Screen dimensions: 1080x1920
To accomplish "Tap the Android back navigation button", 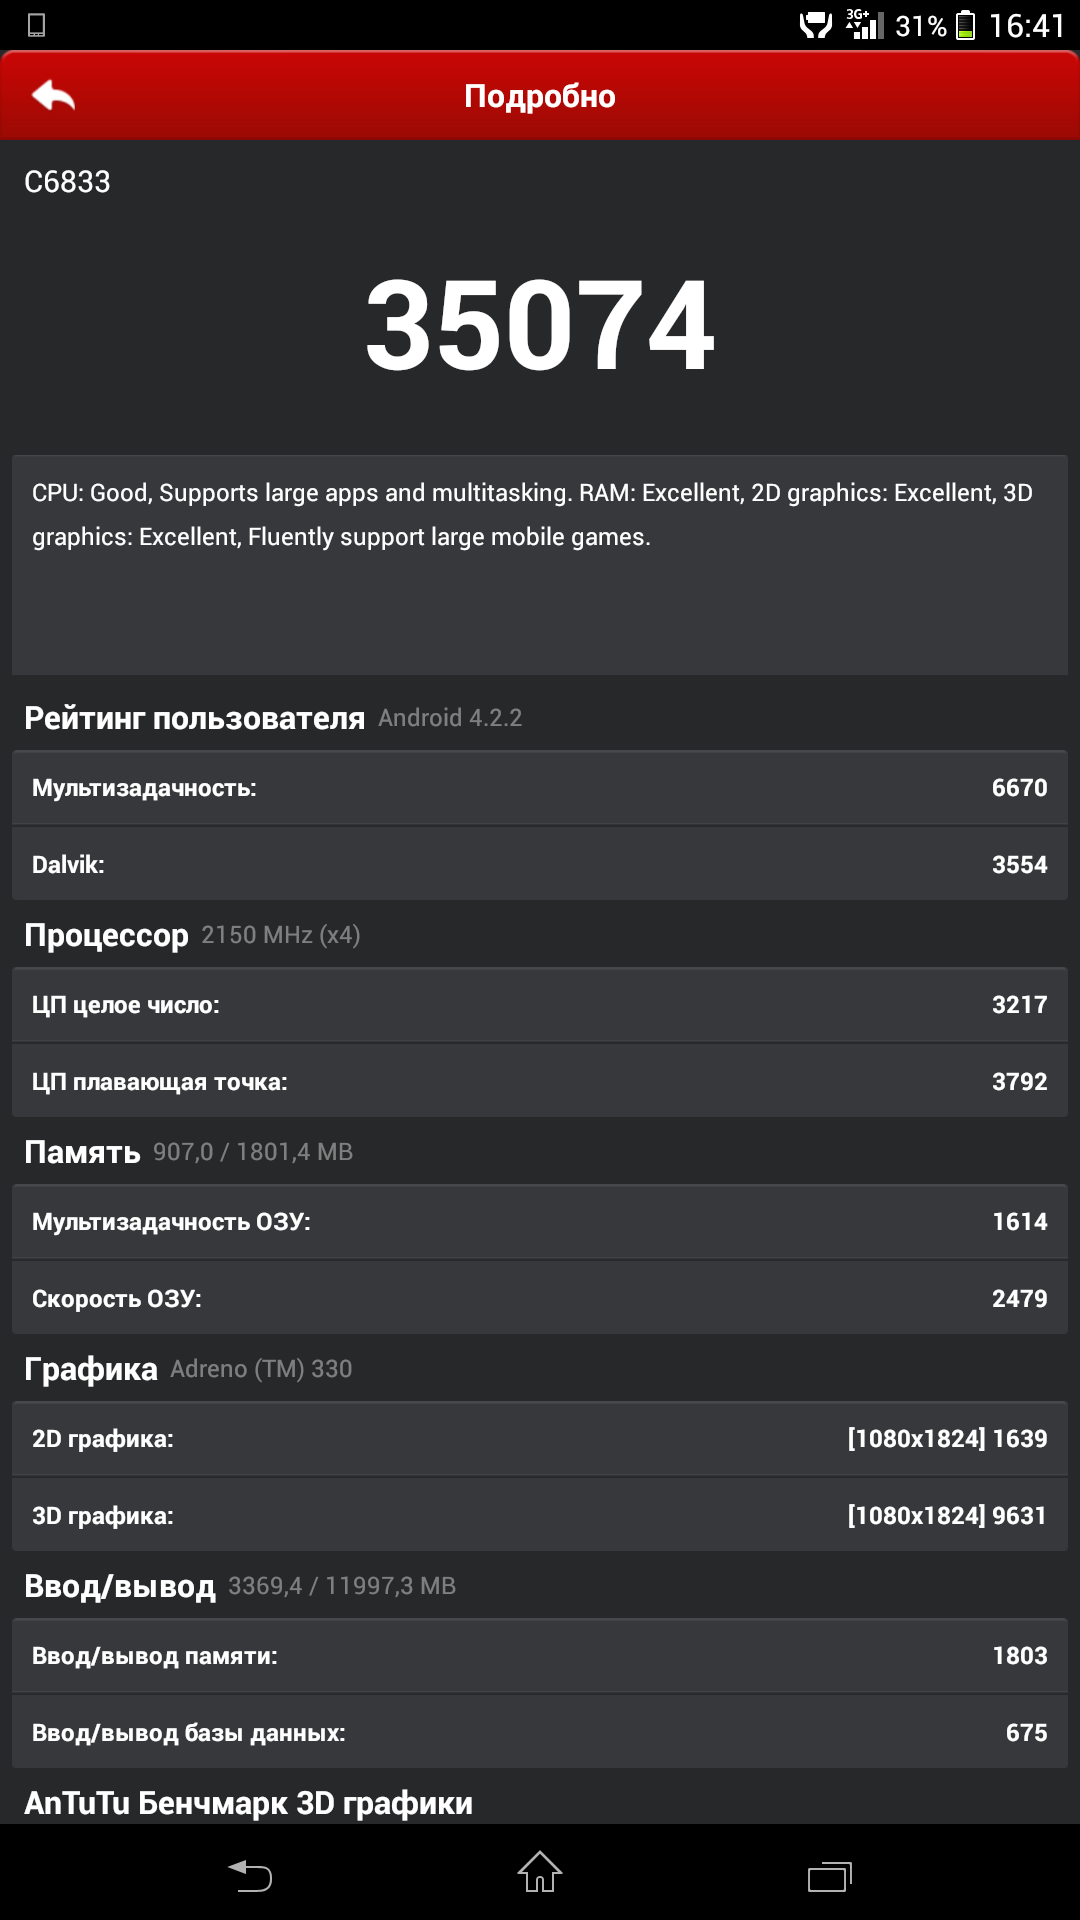I will point(250,1874).
